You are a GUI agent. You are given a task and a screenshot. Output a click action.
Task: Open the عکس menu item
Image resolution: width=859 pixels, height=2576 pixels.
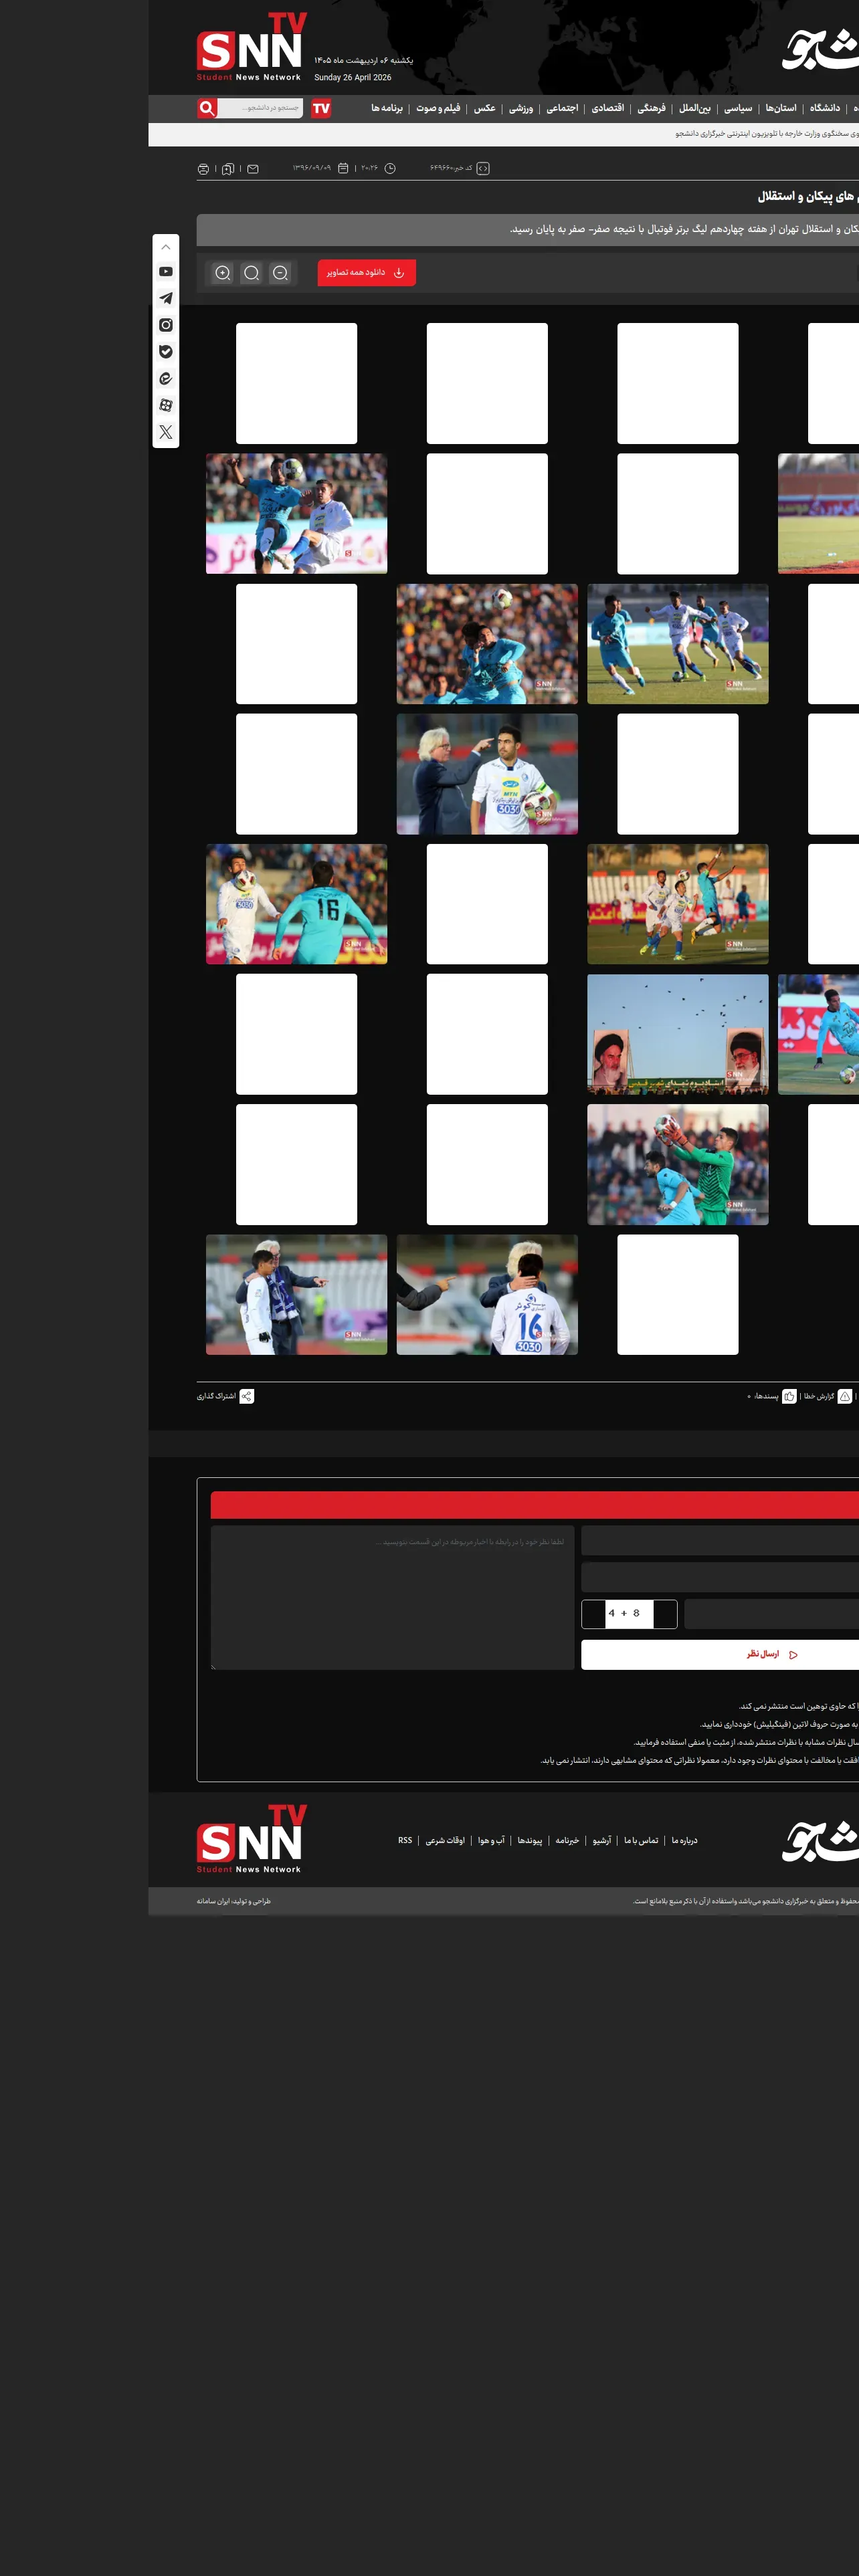[x=485, y=108]
